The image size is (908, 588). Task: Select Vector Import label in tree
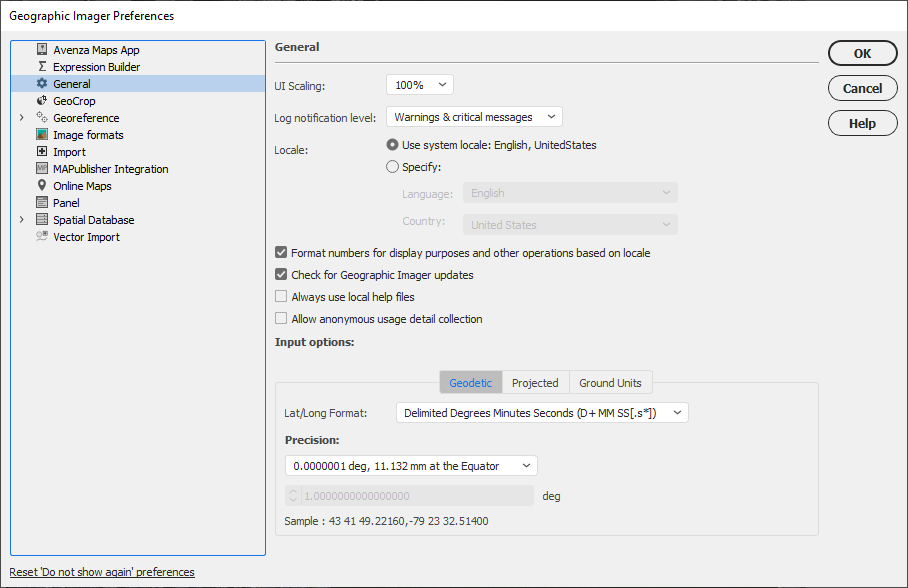[x=86, y=237]
